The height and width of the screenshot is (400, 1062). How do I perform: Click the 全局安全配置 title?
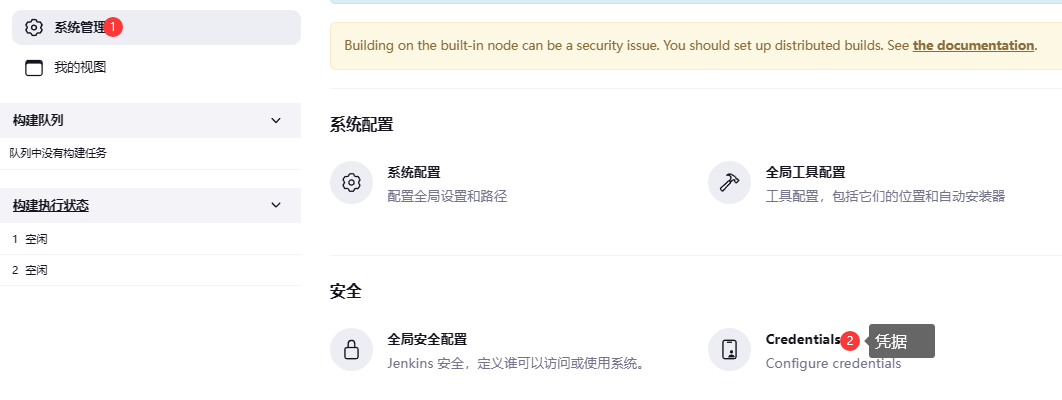pos(427,340)
